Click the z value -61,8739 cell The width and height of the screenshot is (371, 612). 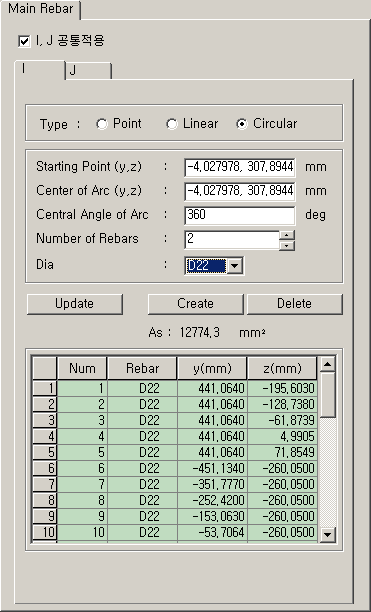click(x=282, y=420)
